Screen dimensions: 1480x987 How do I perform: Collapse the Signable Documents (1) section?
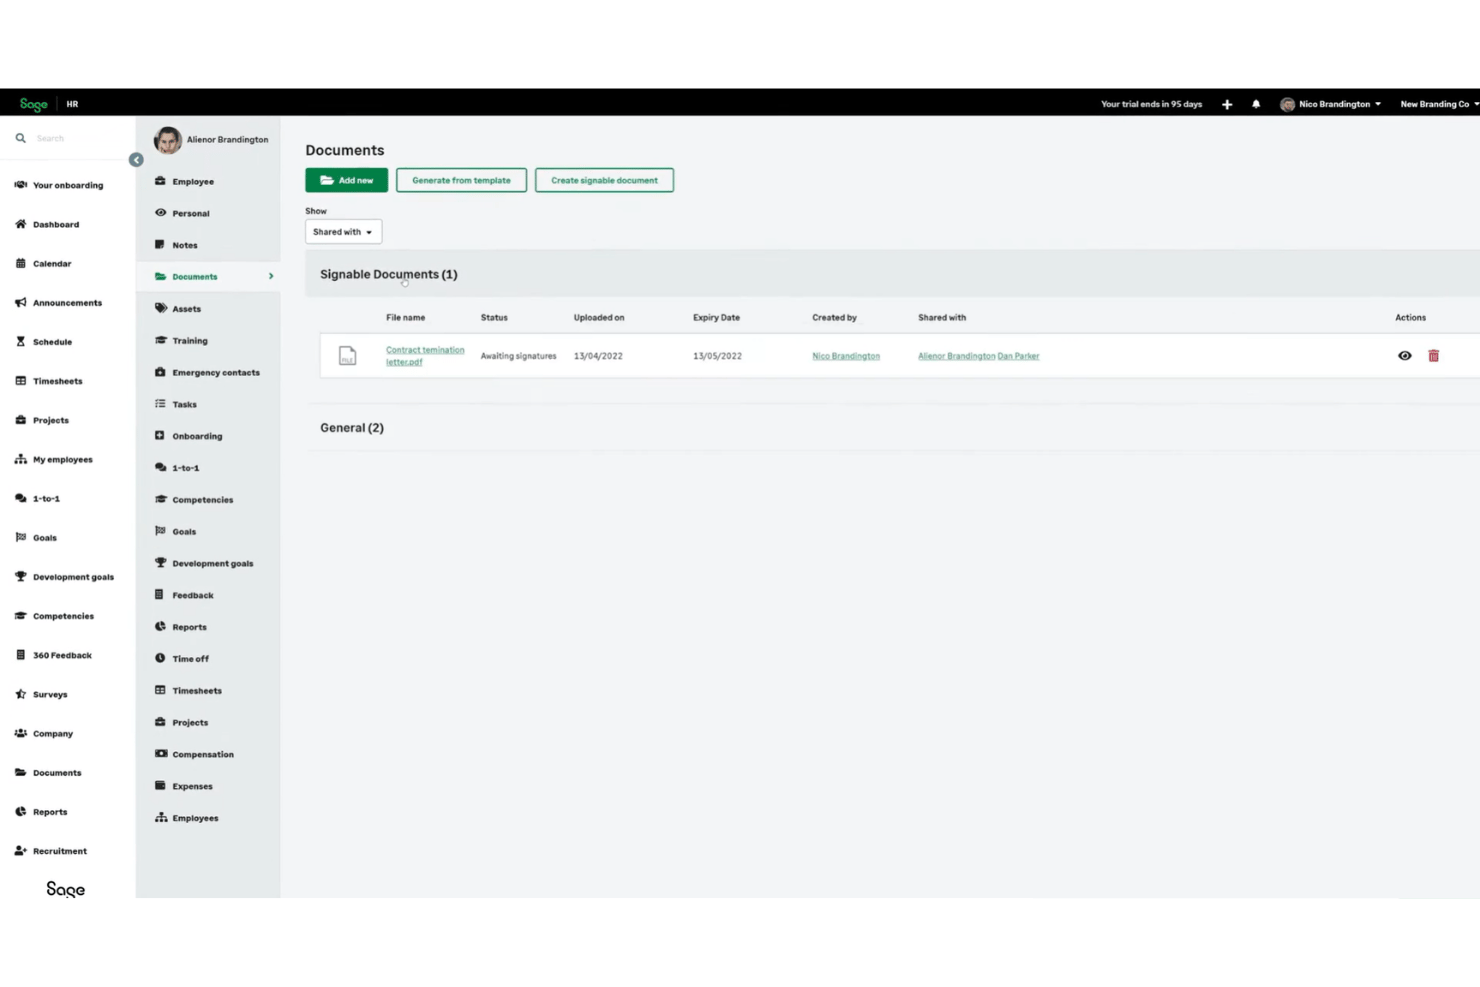tap(389, 274)
